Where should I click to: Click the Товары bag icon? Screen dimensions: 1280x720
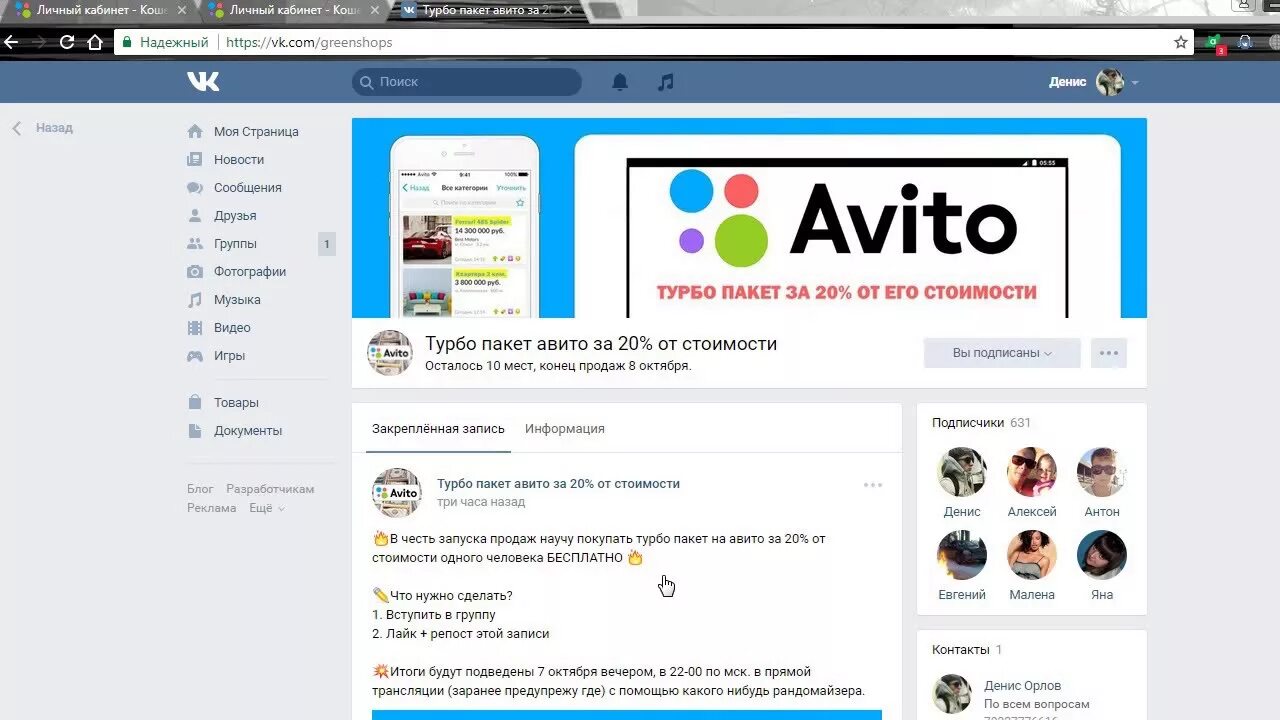click(x=195, y=402)
